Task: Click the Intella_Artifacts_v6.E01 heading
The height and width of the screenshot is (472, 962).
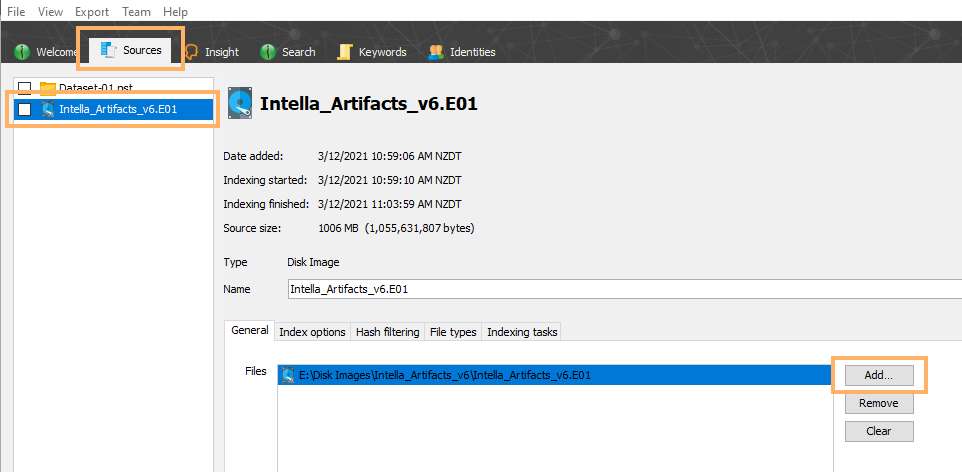Action: [x=369, y=104]
